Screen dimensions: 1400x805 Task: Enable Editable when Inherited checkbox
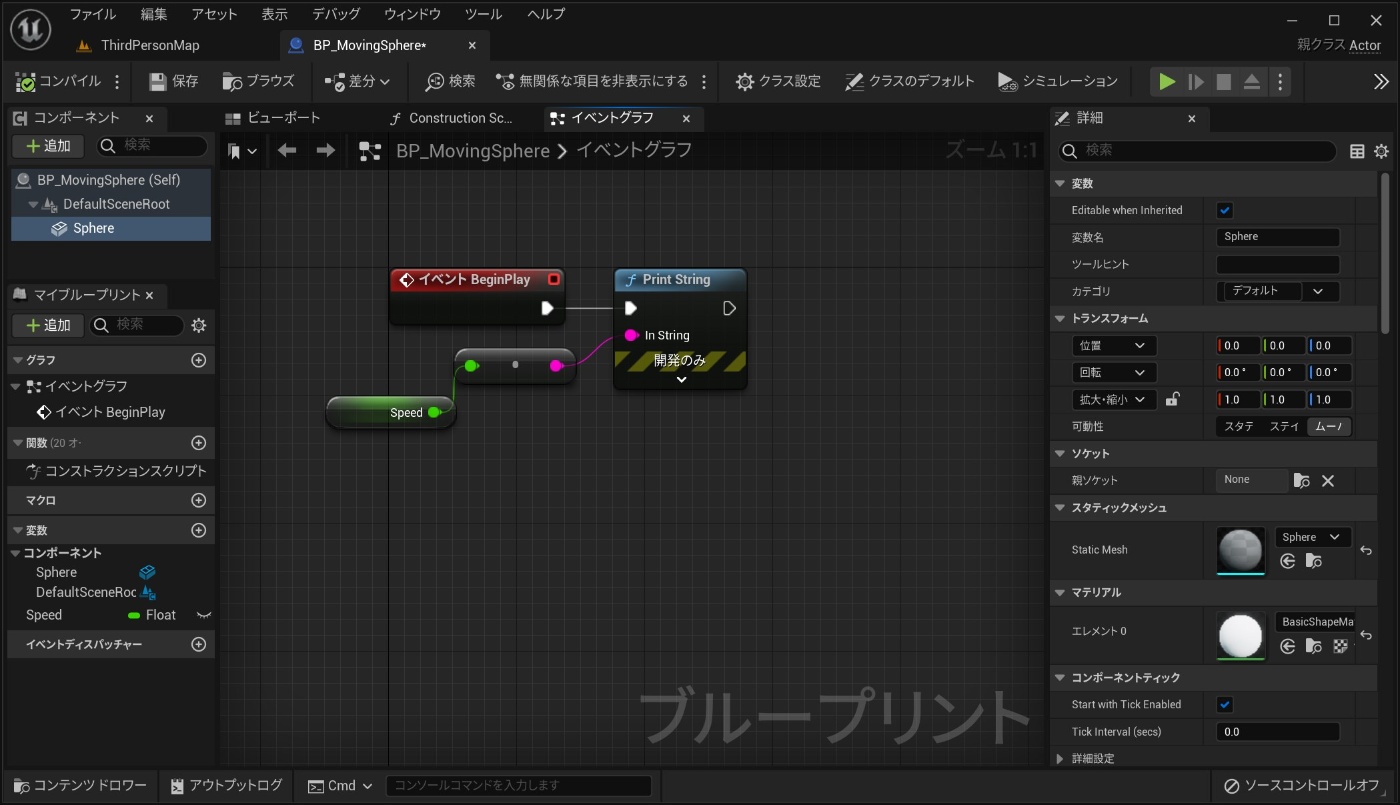point(1225,210)
